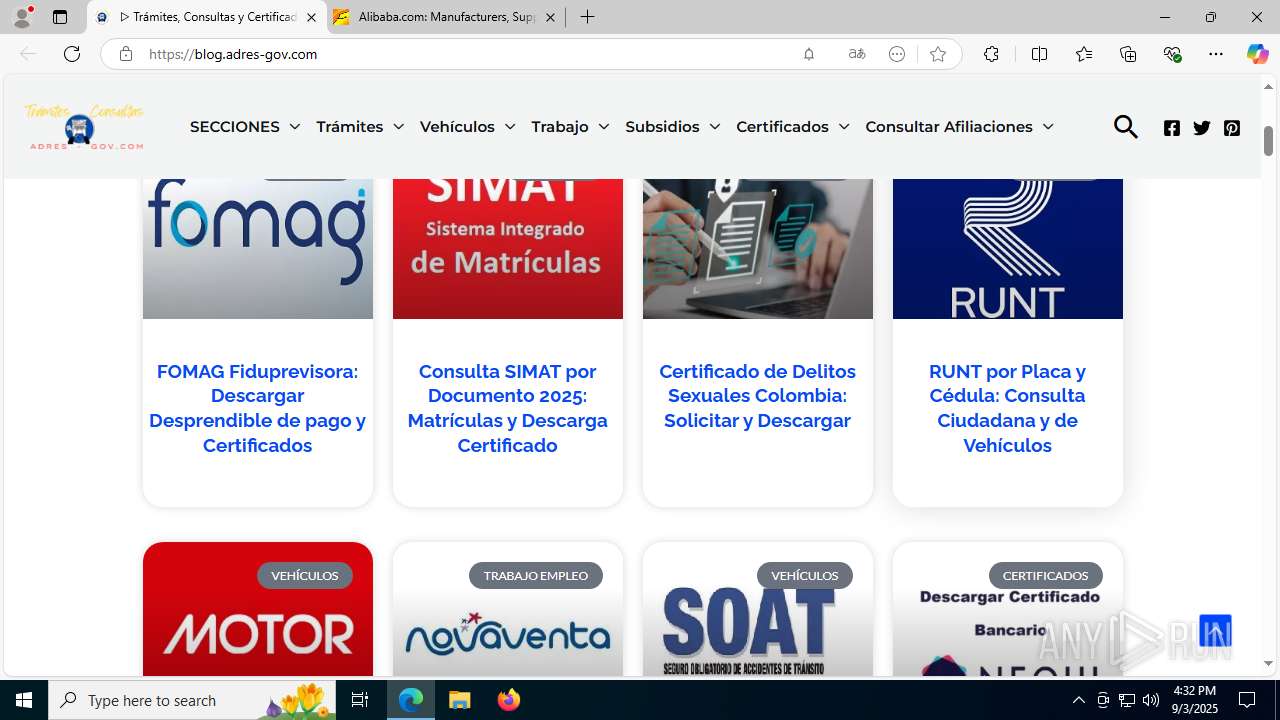Launch Copilot from the browser toolbar
1280x720 pixels.
pos(1257,54)
